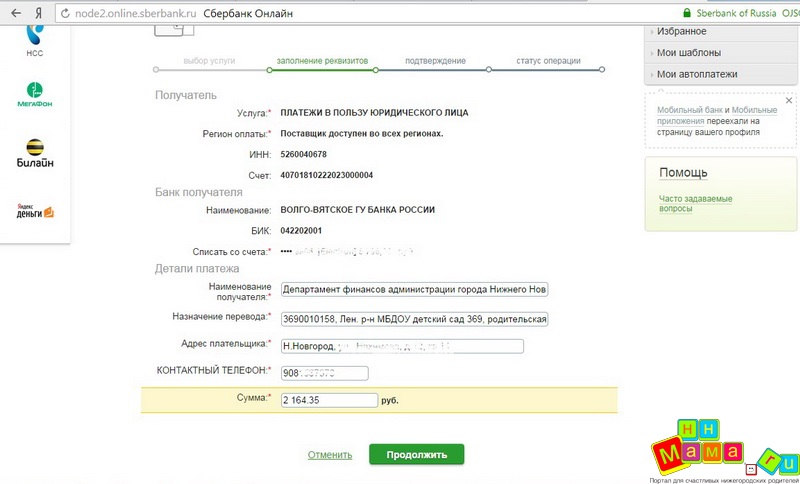Click the Sberbank of Russia certificate label
Screen dimensions: 800x484
(736, 13)
